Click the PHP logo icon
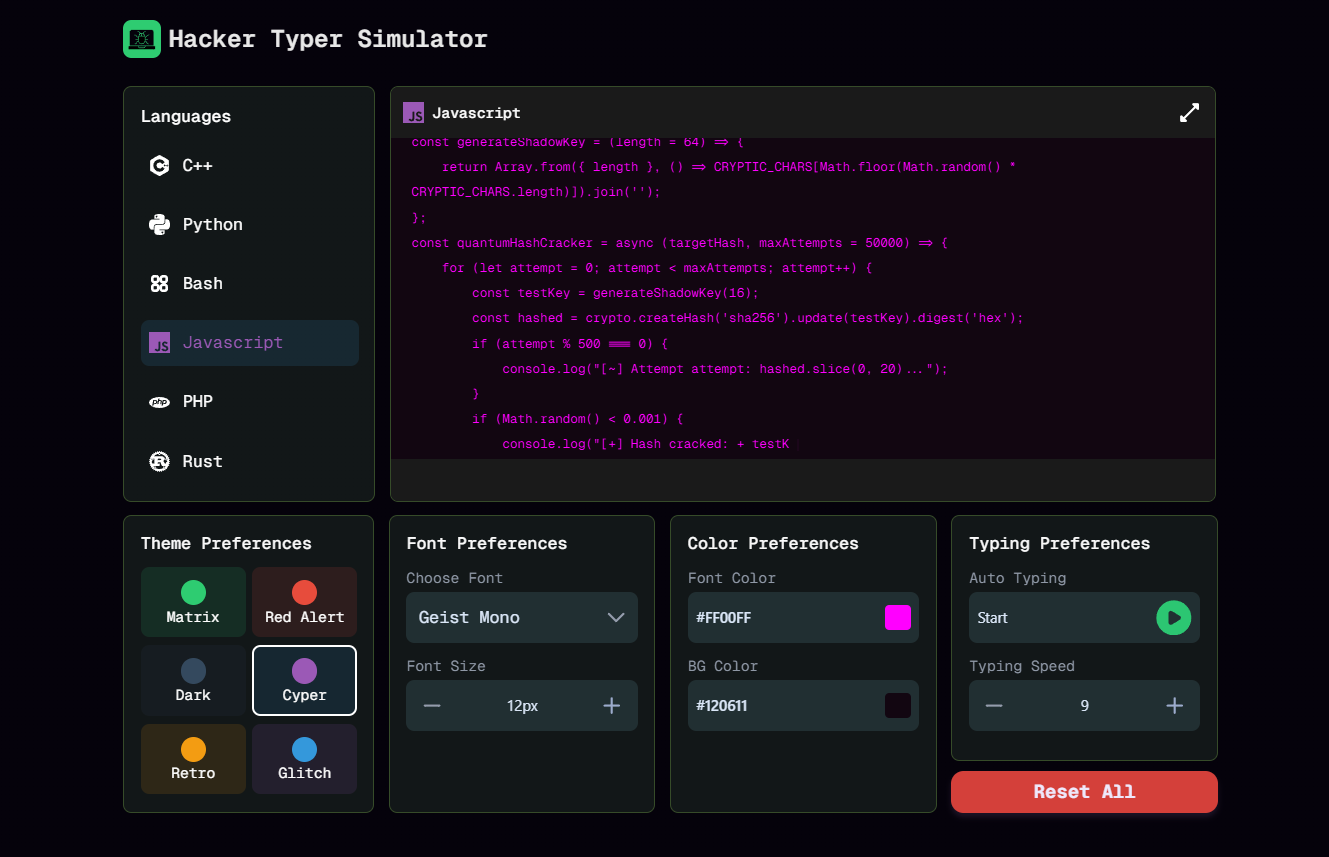1329x857 pixels. (159, 402)
